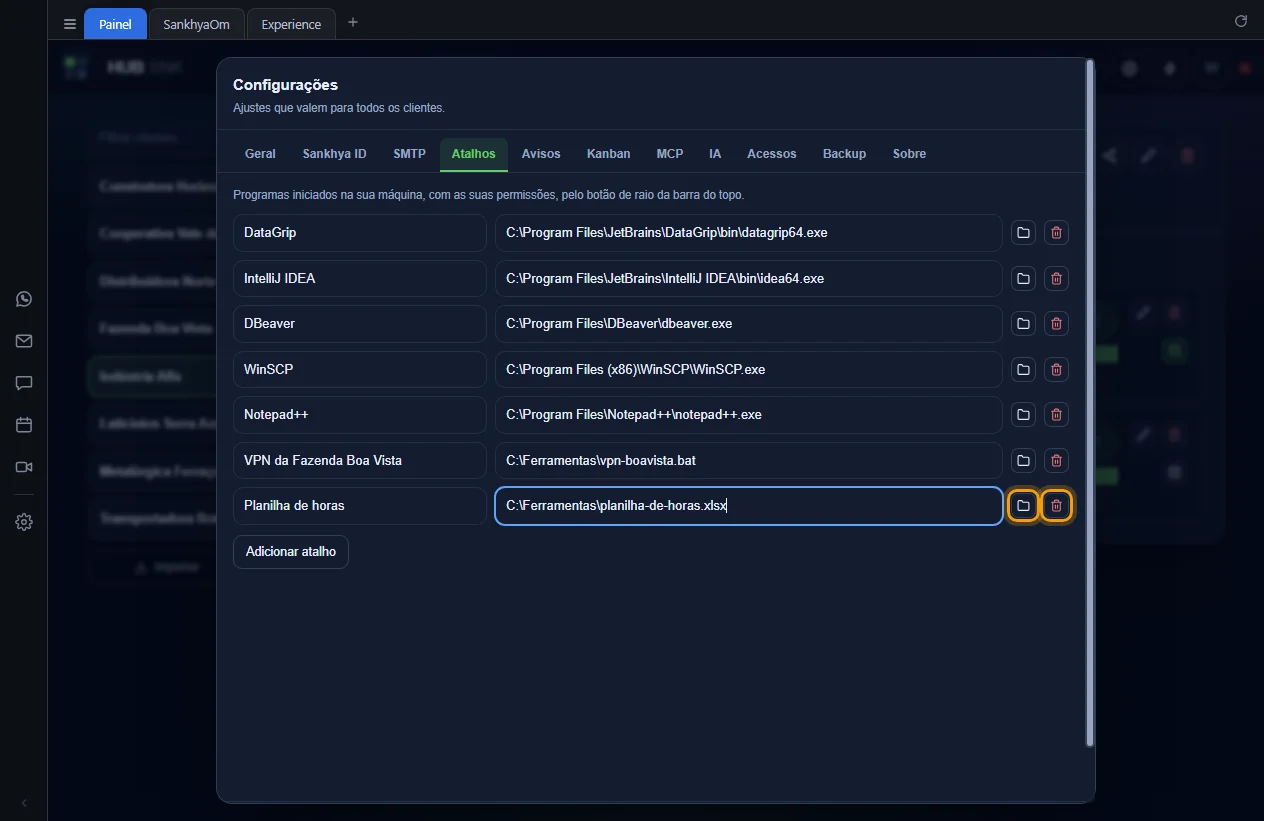Open the Experience top tab

[x=291, y=24]
